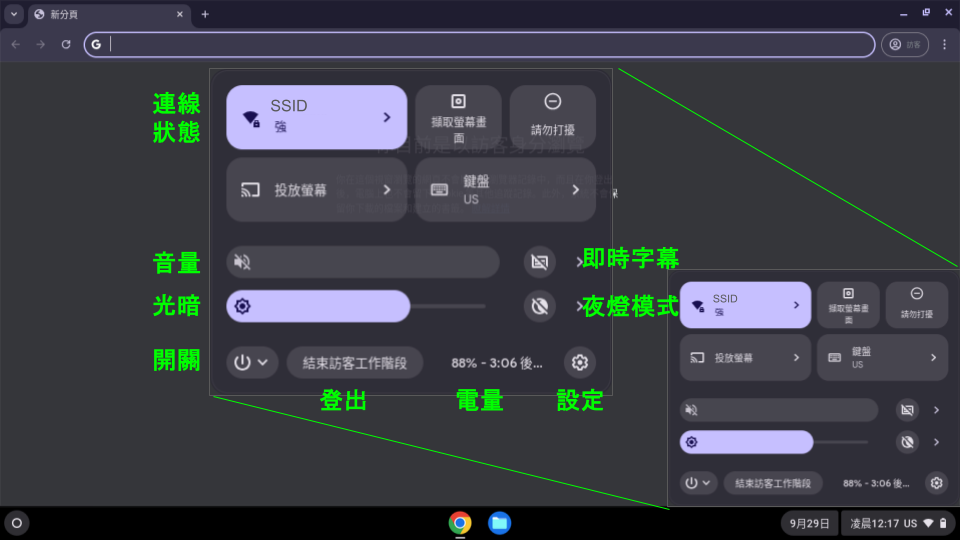Click volume slider track in enlarged panel
The image size is (960, 540).
(x=363, y=262)
